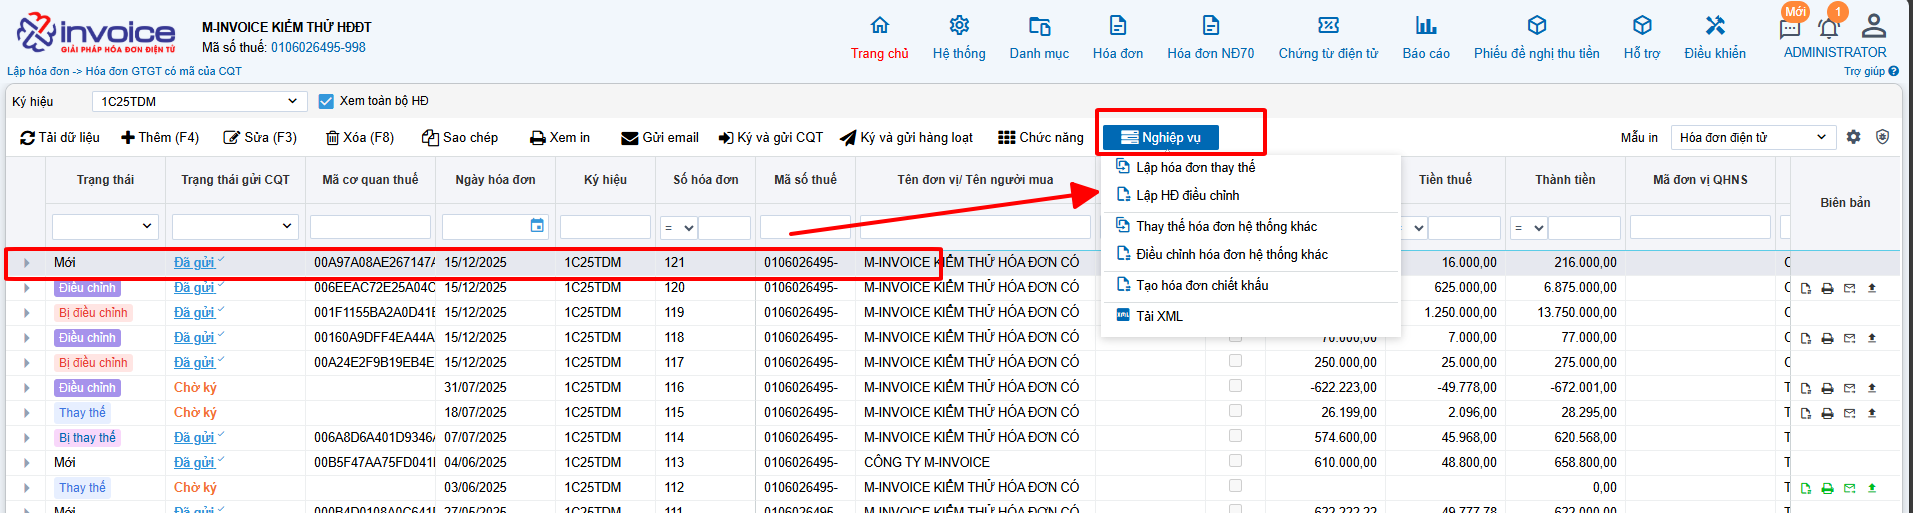Screen dimensions: 1913x513
Task: Go to Trang chủ home icon
Action: coord(879,26)
